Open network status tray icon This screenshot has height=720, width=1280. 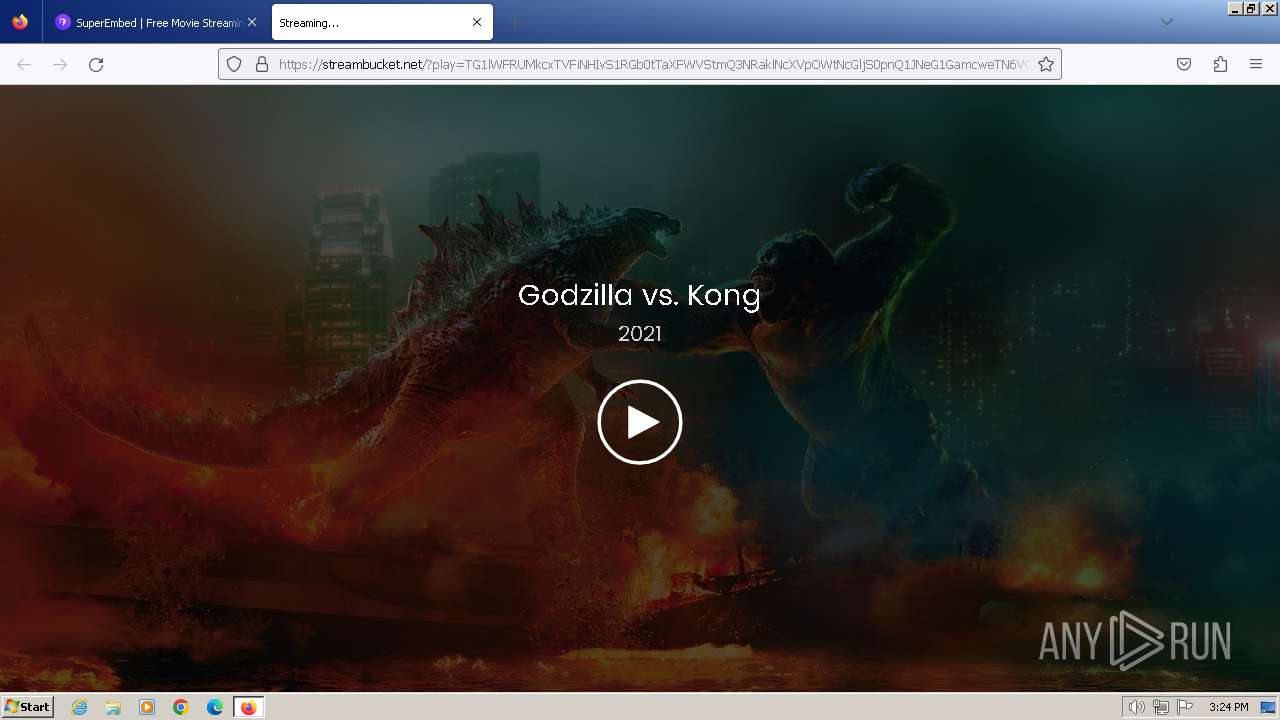[1160, 707]
